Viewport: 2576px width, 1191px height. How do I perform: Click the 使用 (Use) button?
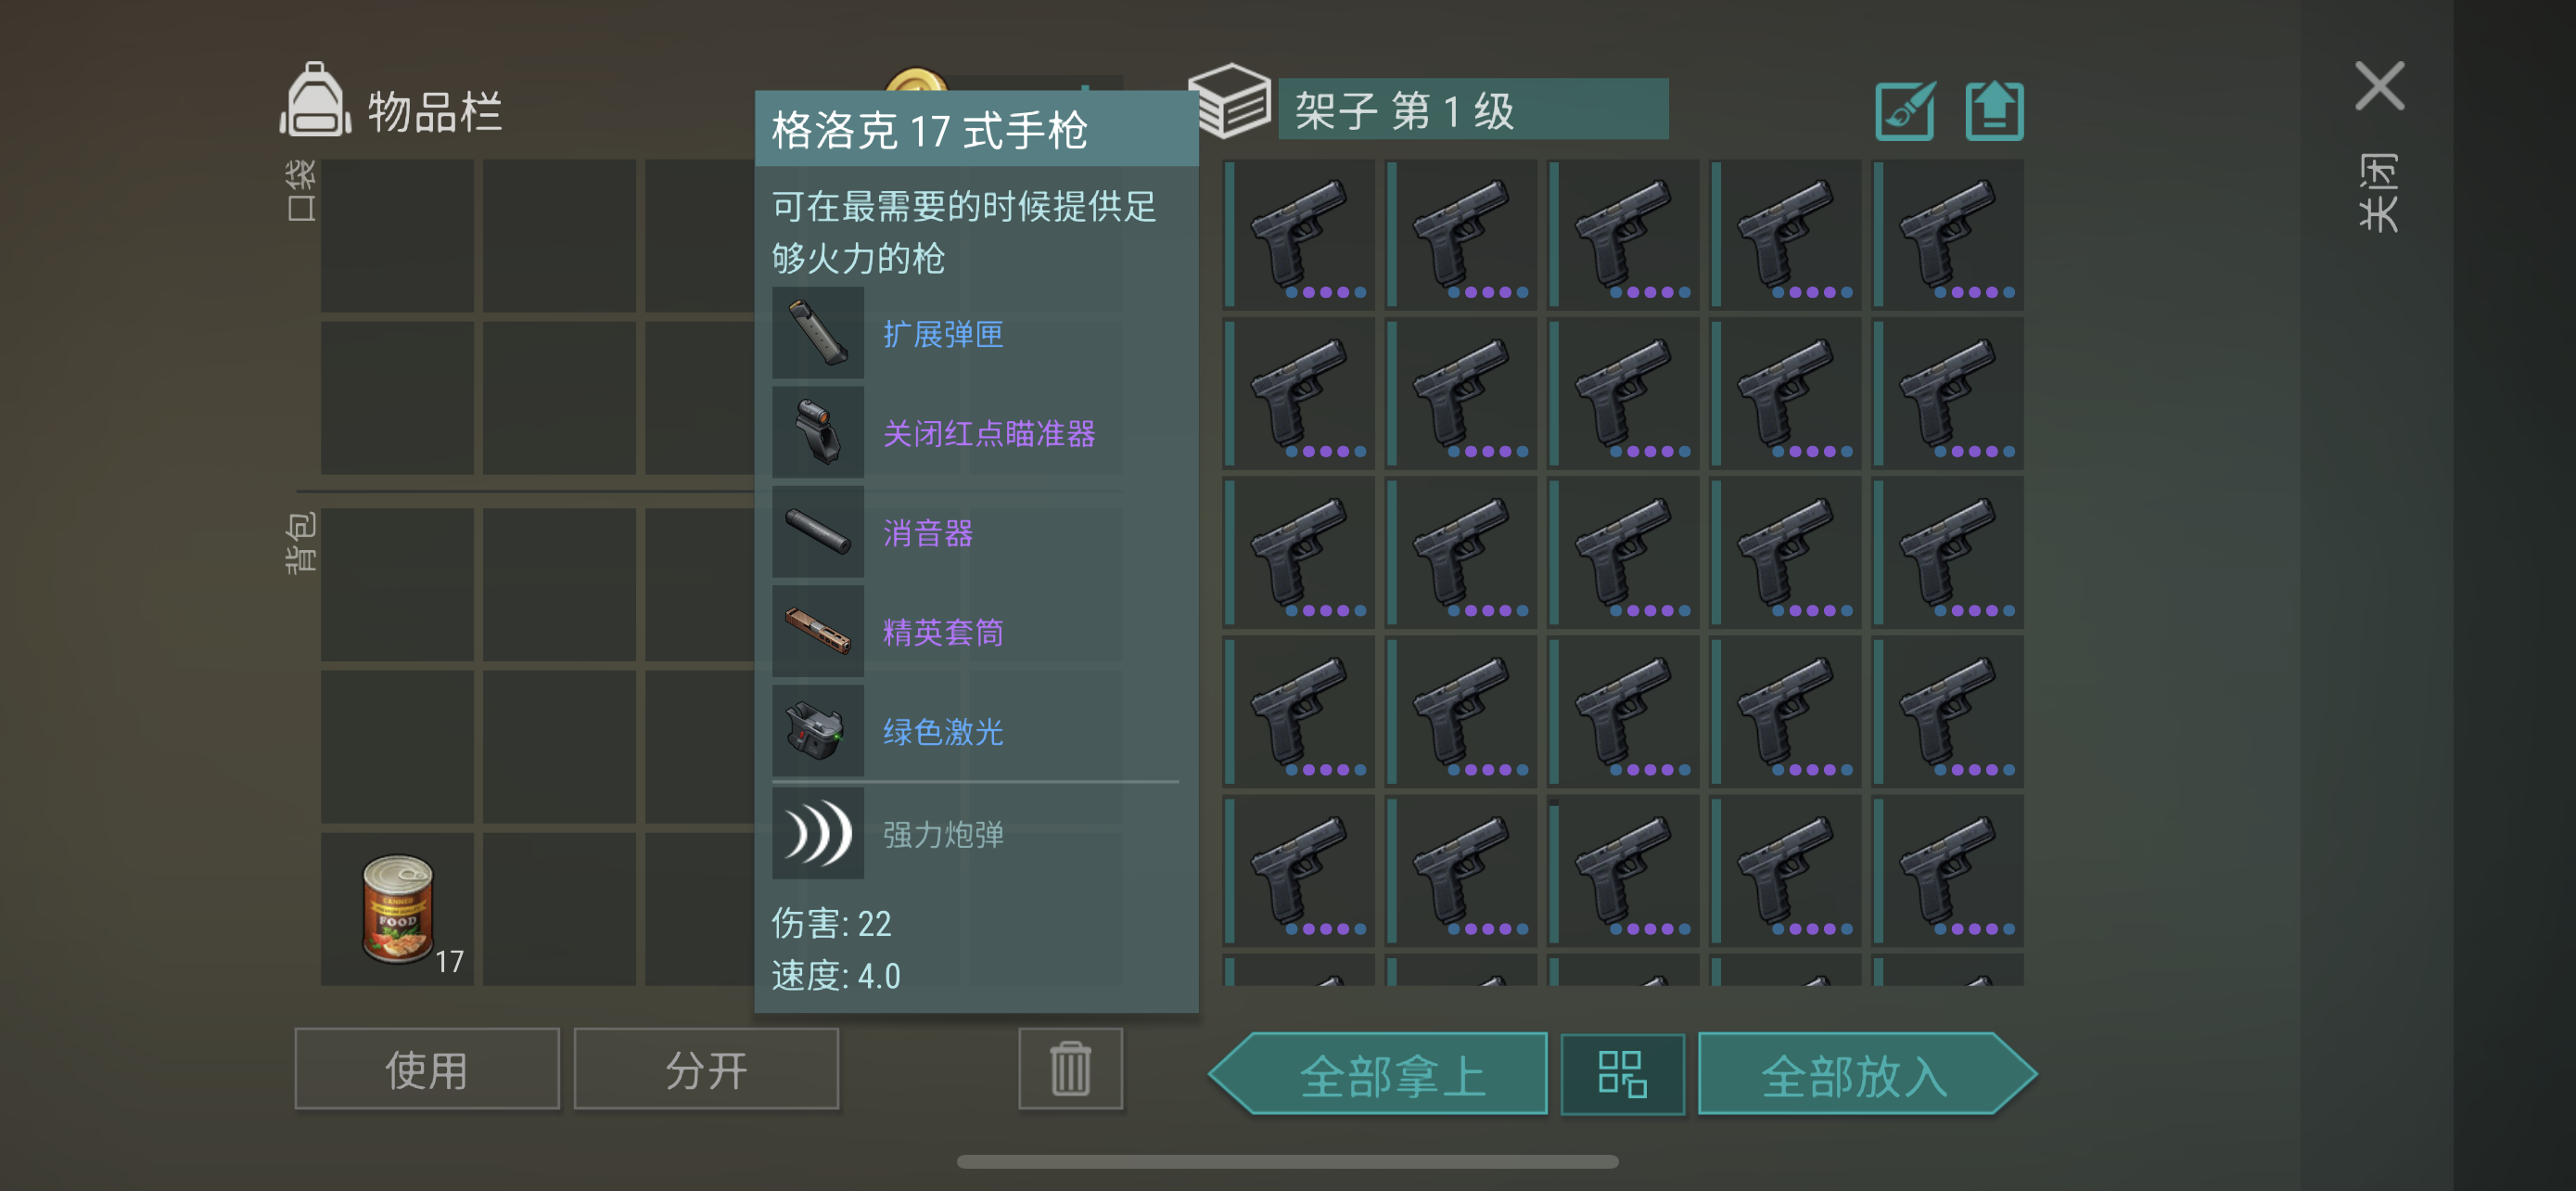coord(427,1069)
